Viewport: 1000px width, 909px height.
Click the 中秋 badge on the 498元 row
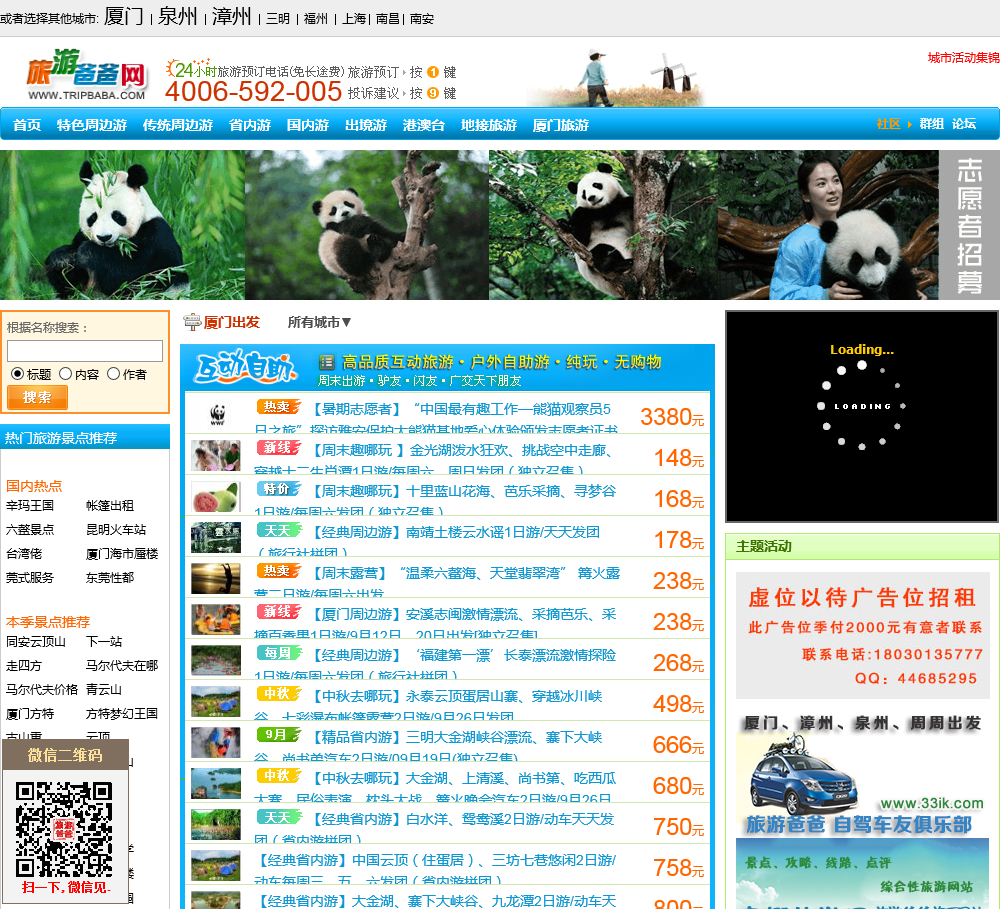pyautogui.click(x=279, y=694)
